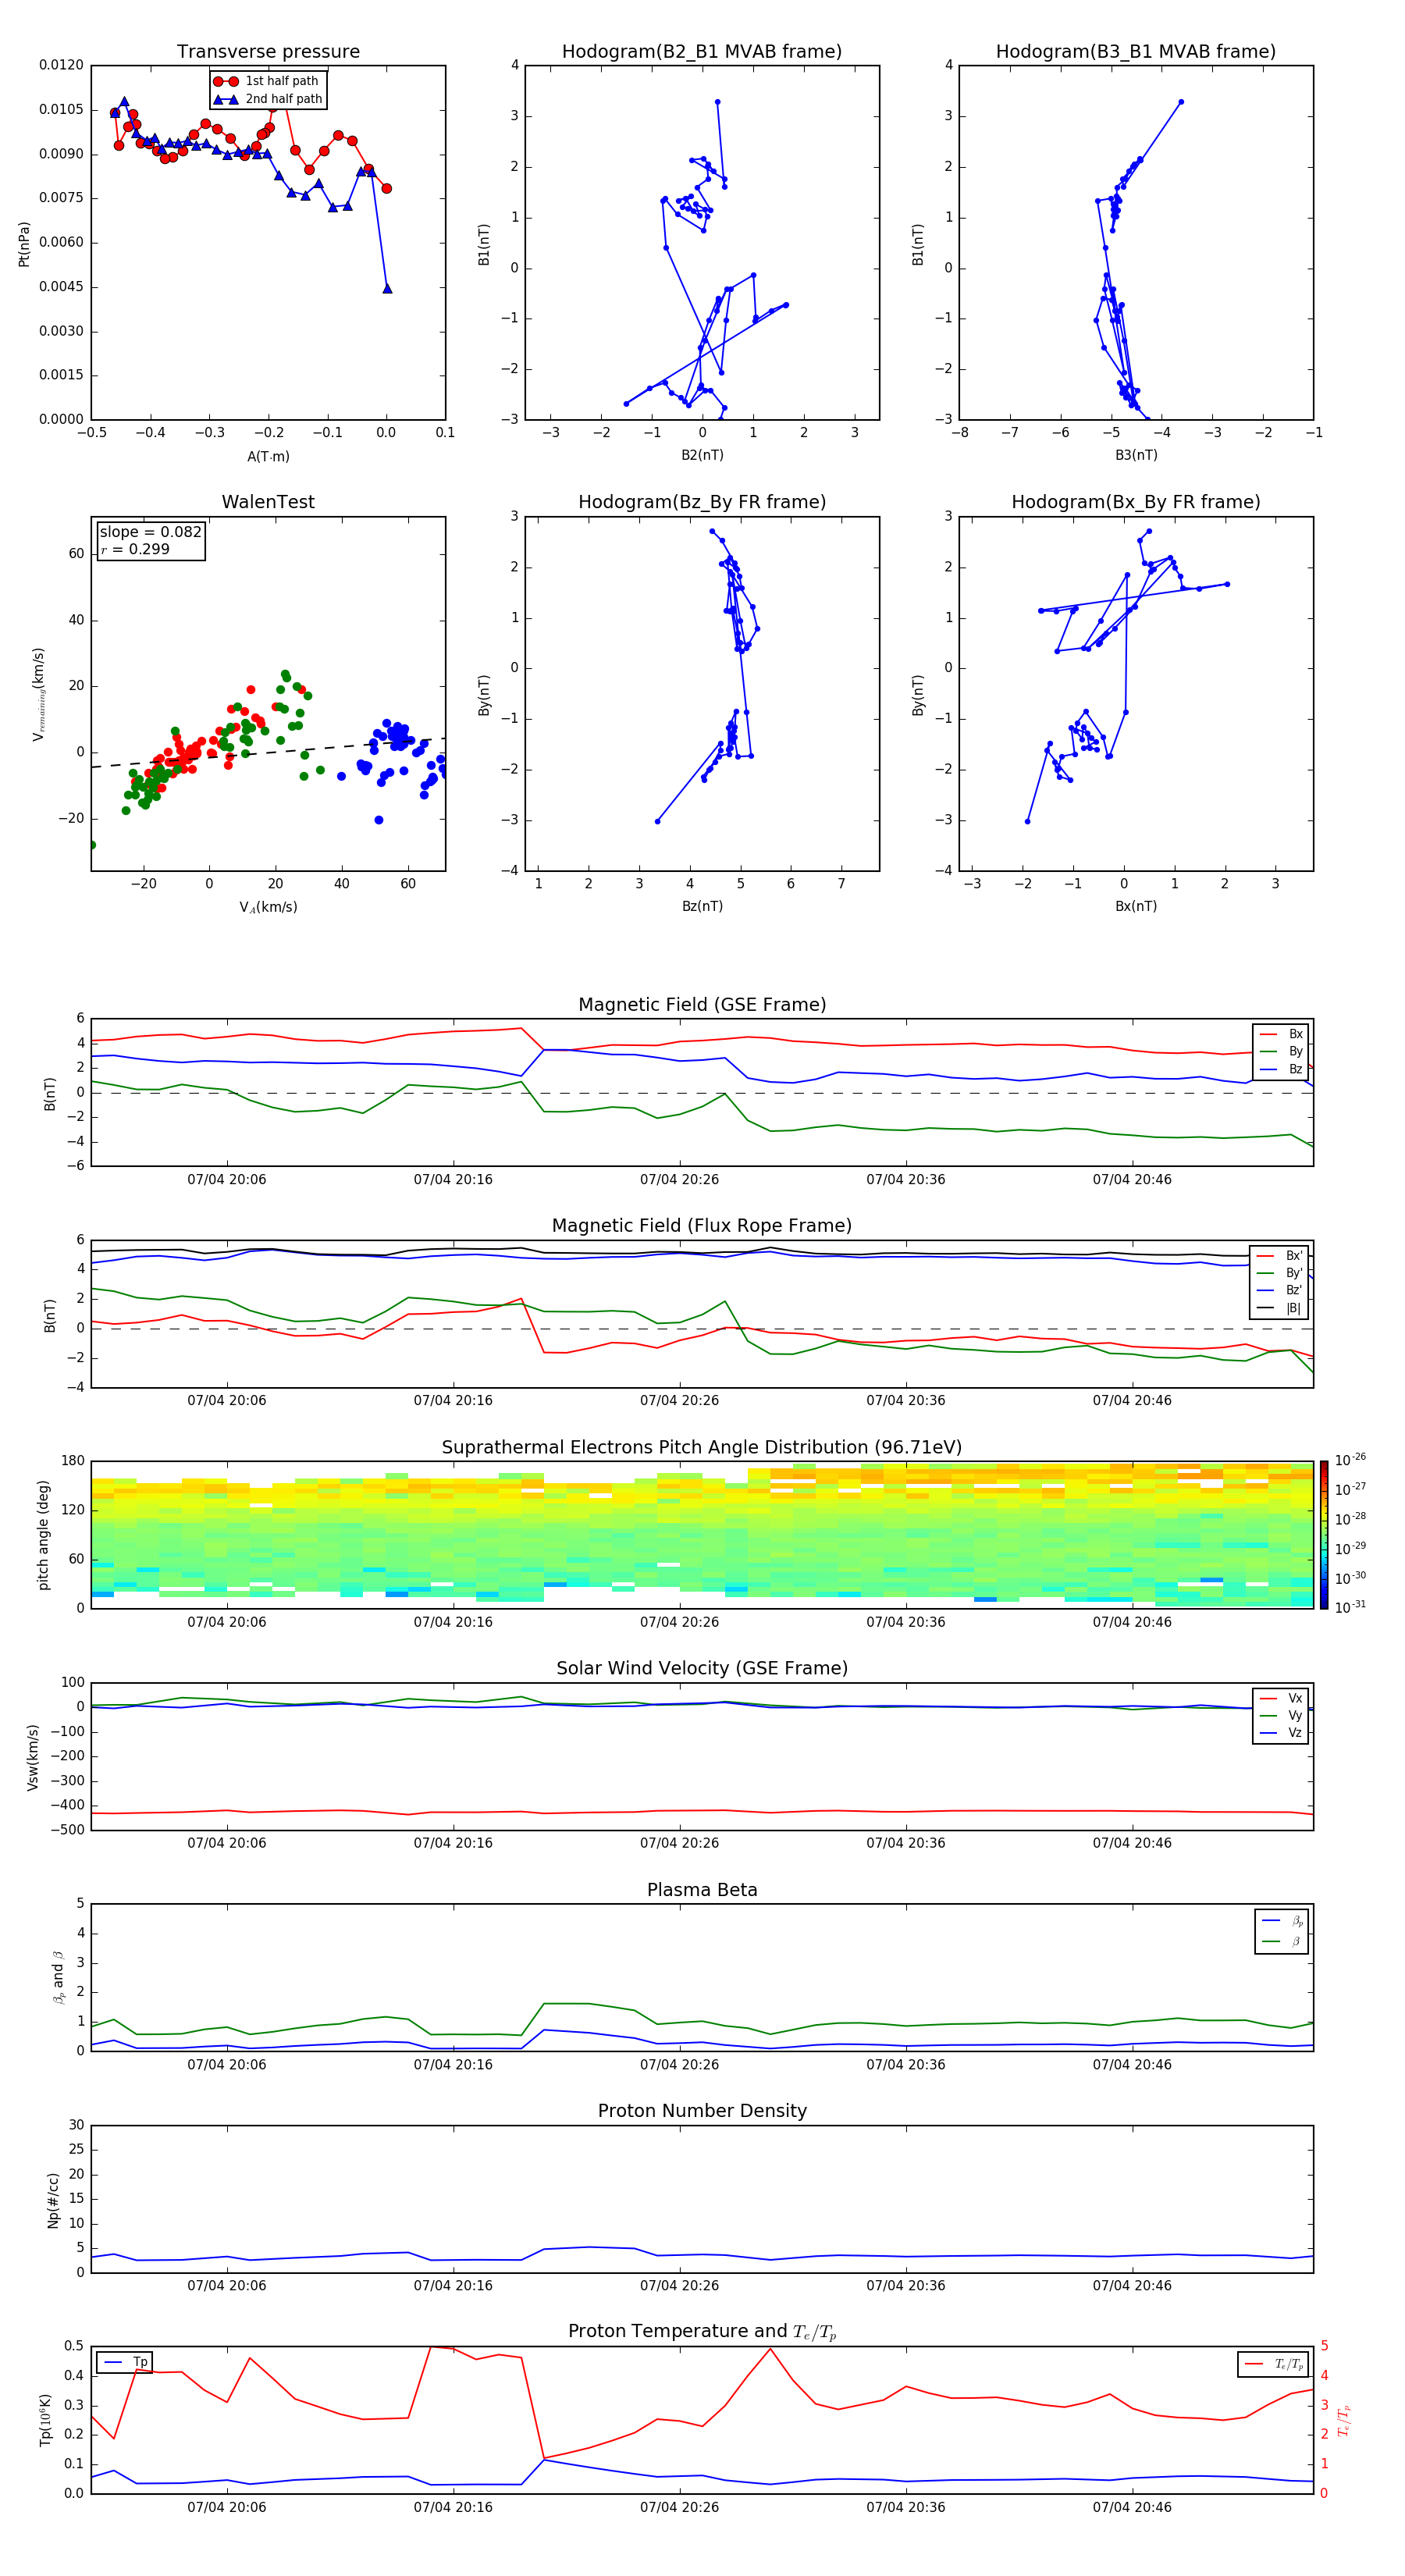Click the "Pt(nPa)" y-axis label
Screen dimensions: 1405x2576
pyautogui.click(x=24, y=244)
